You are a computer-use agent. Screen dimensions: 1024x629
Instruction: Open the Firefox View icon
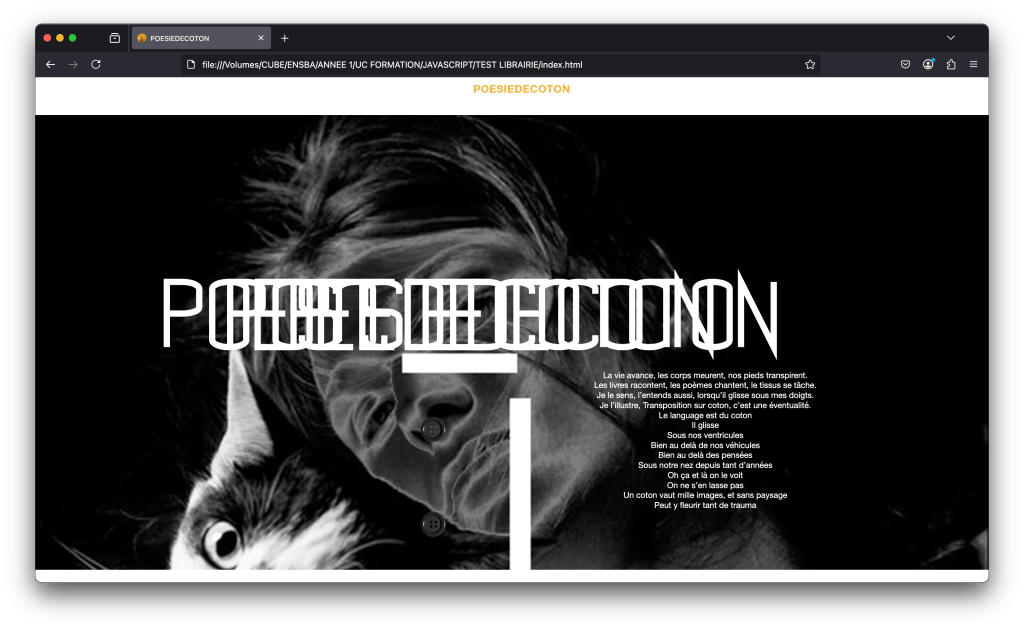(115, 38)
